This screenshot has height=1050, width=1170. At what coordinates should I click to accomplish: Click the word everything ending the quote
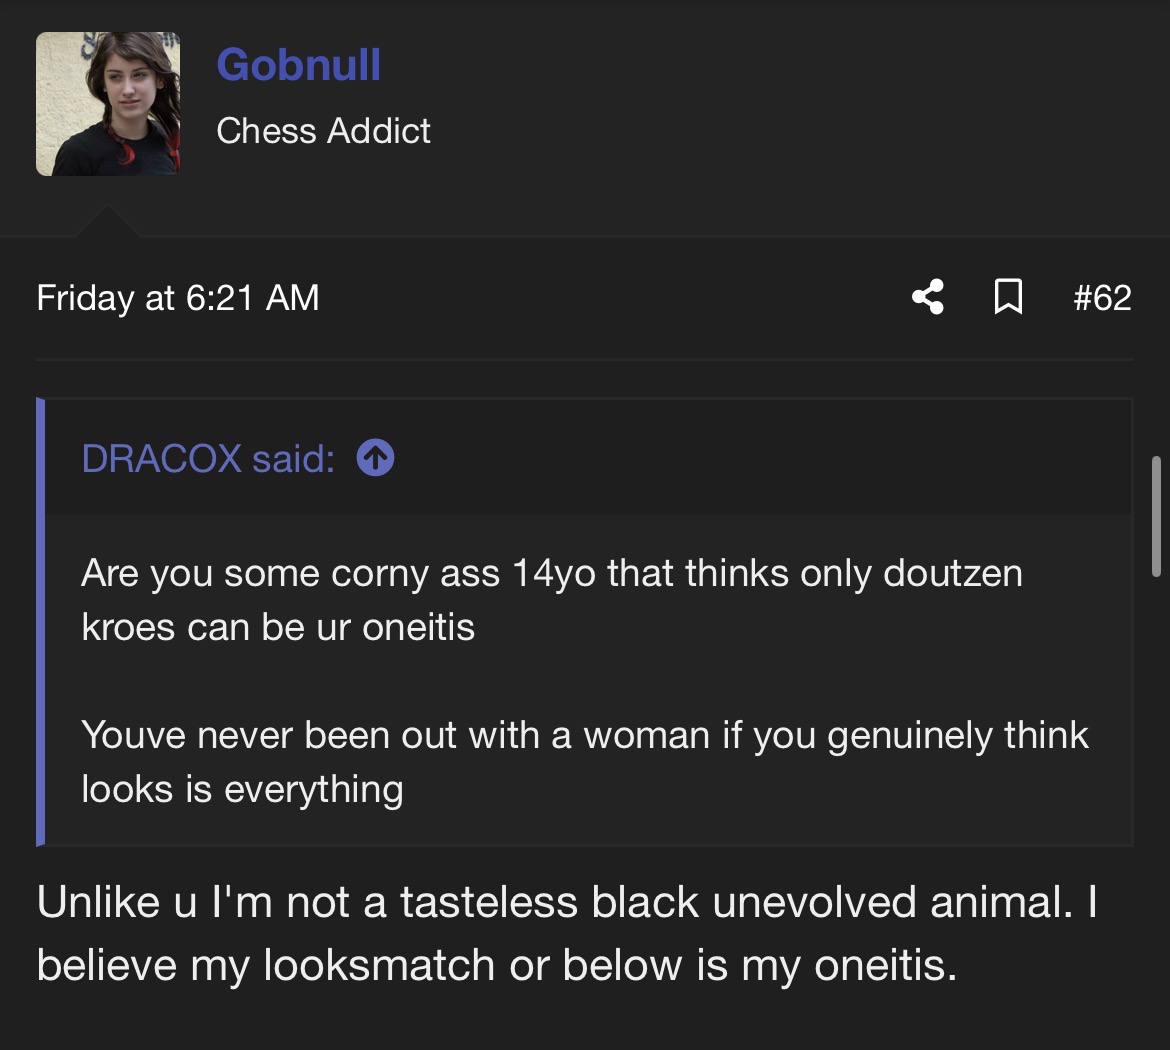click(313, 789)
